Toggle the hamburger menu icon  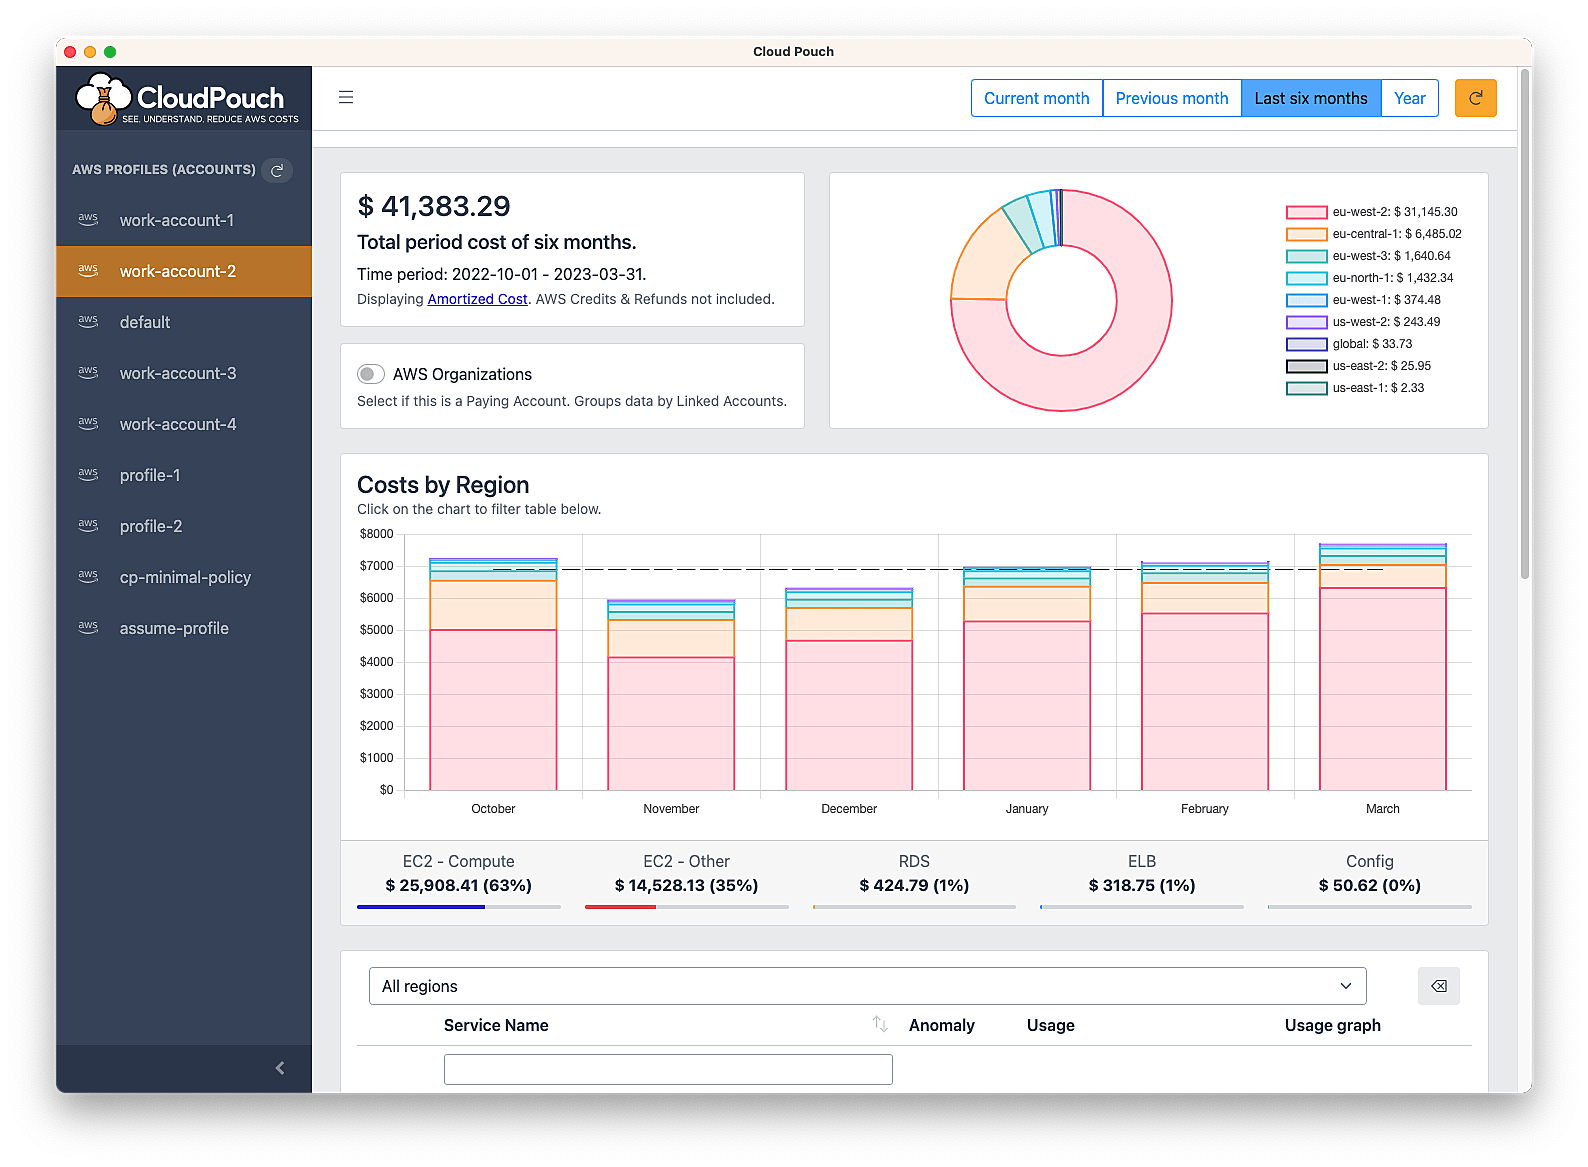pyautogui.click(x=346, y=97)
